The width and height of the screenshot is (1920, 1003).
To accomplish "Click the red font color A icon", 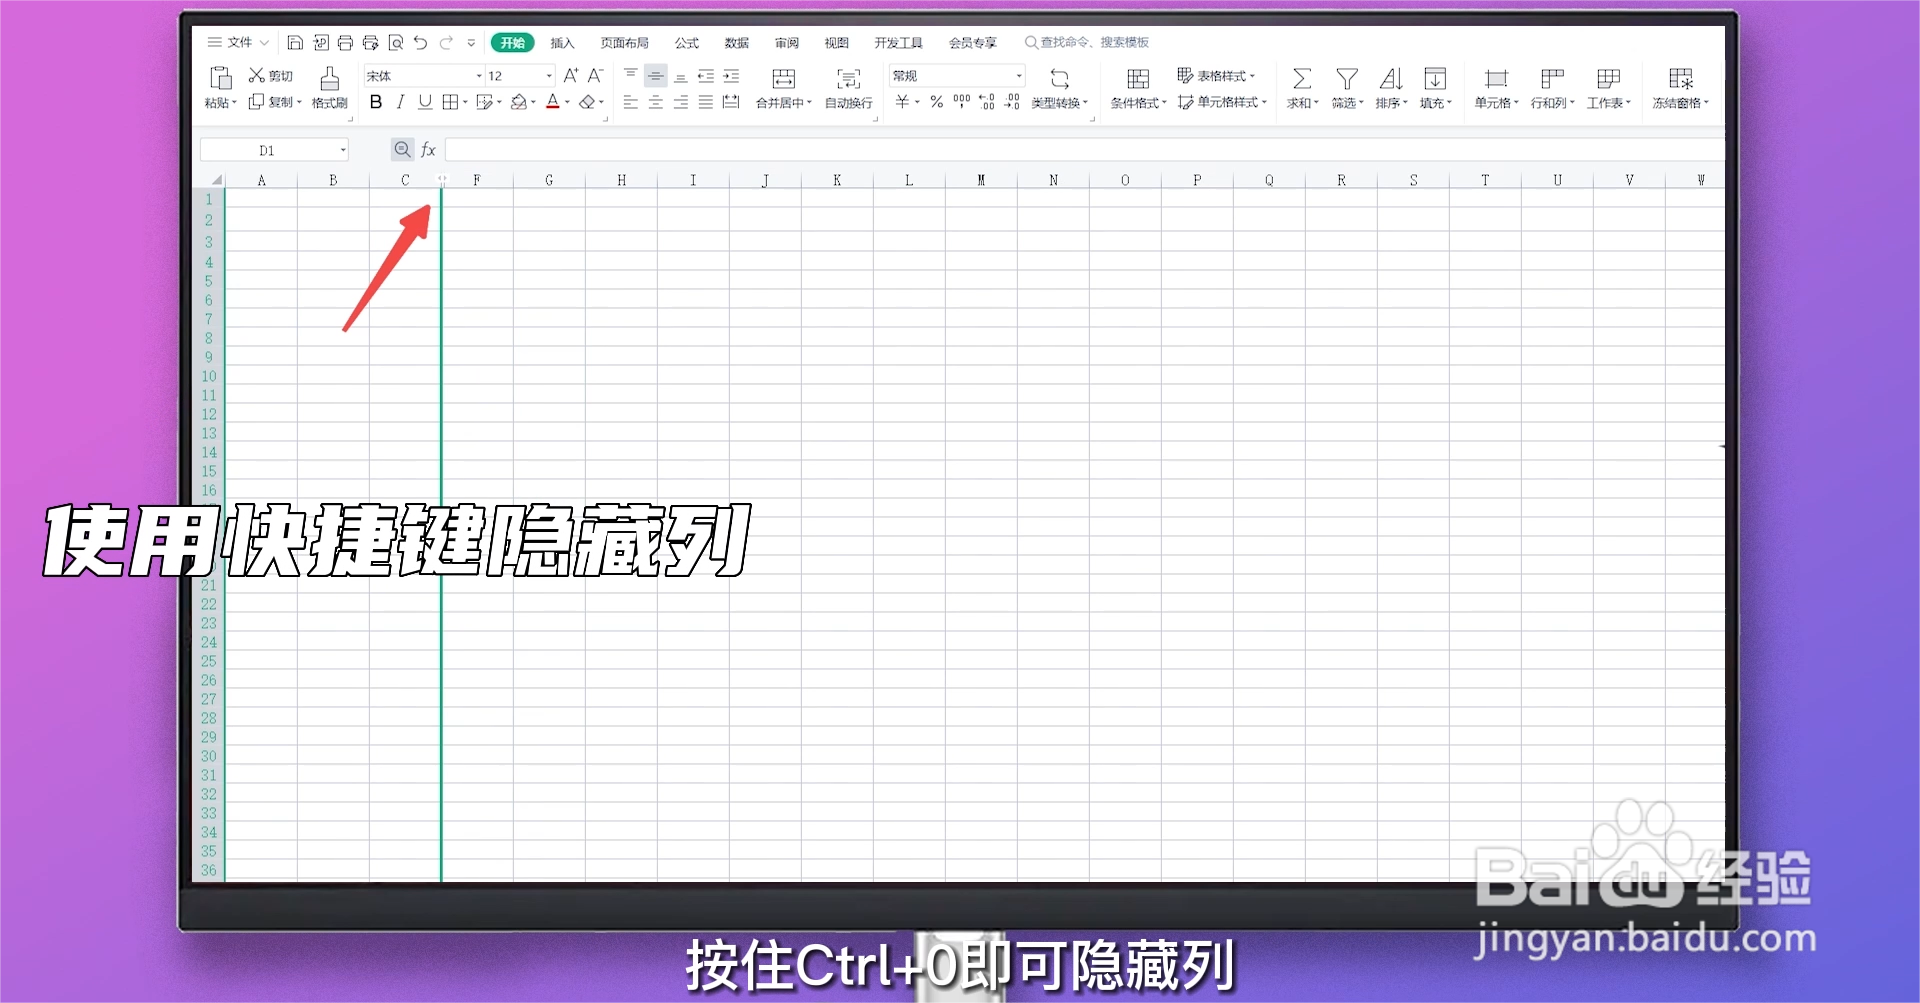I will click(553, 102).
